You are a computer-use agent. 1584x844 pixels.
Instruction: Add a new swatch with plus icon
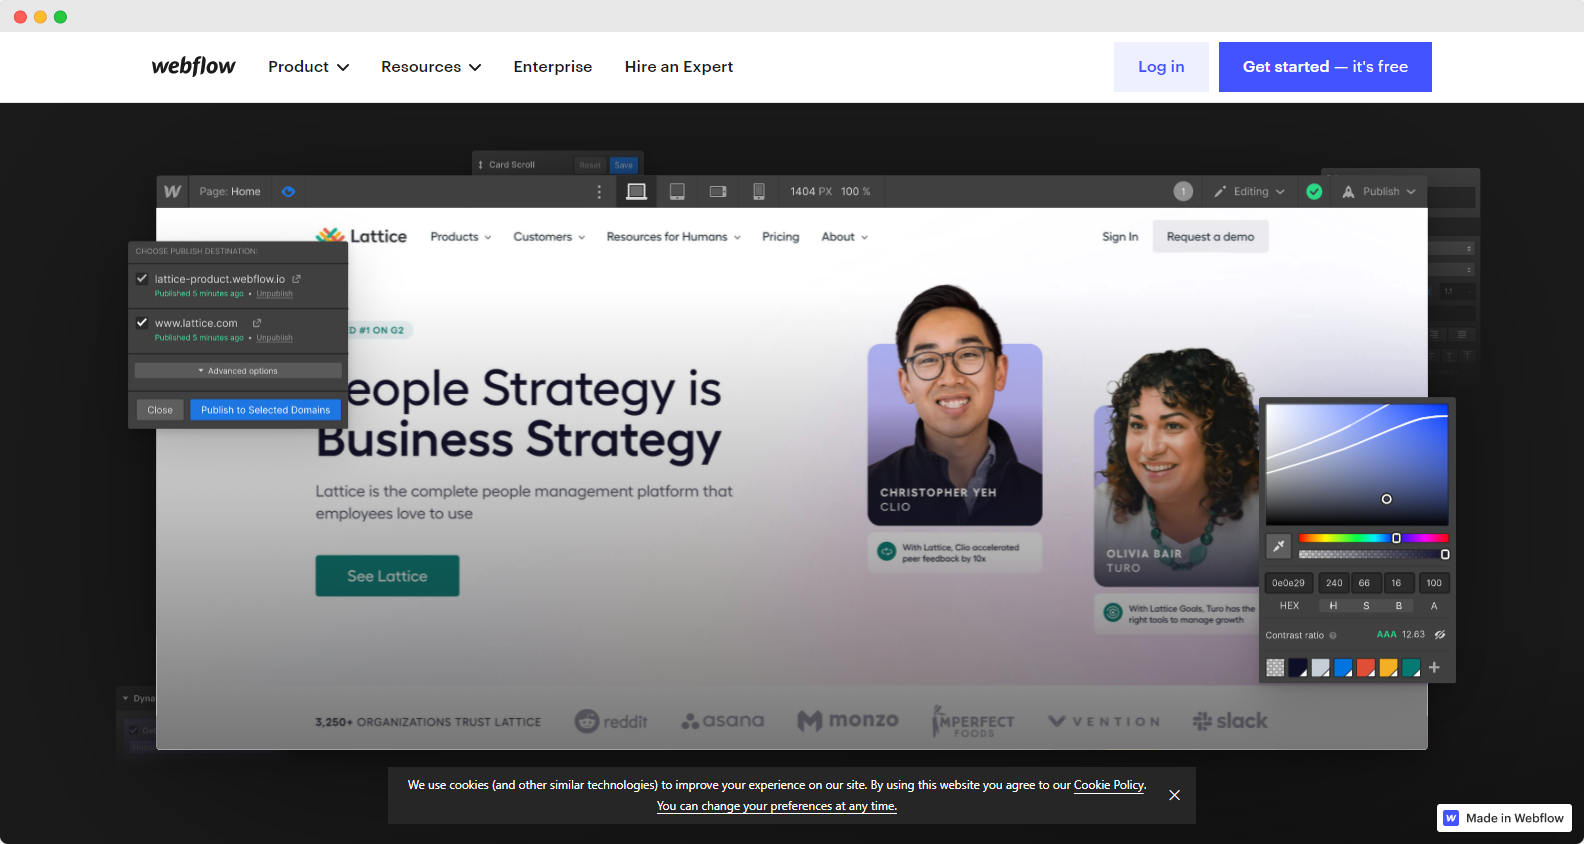click(x=1434, y=667)
